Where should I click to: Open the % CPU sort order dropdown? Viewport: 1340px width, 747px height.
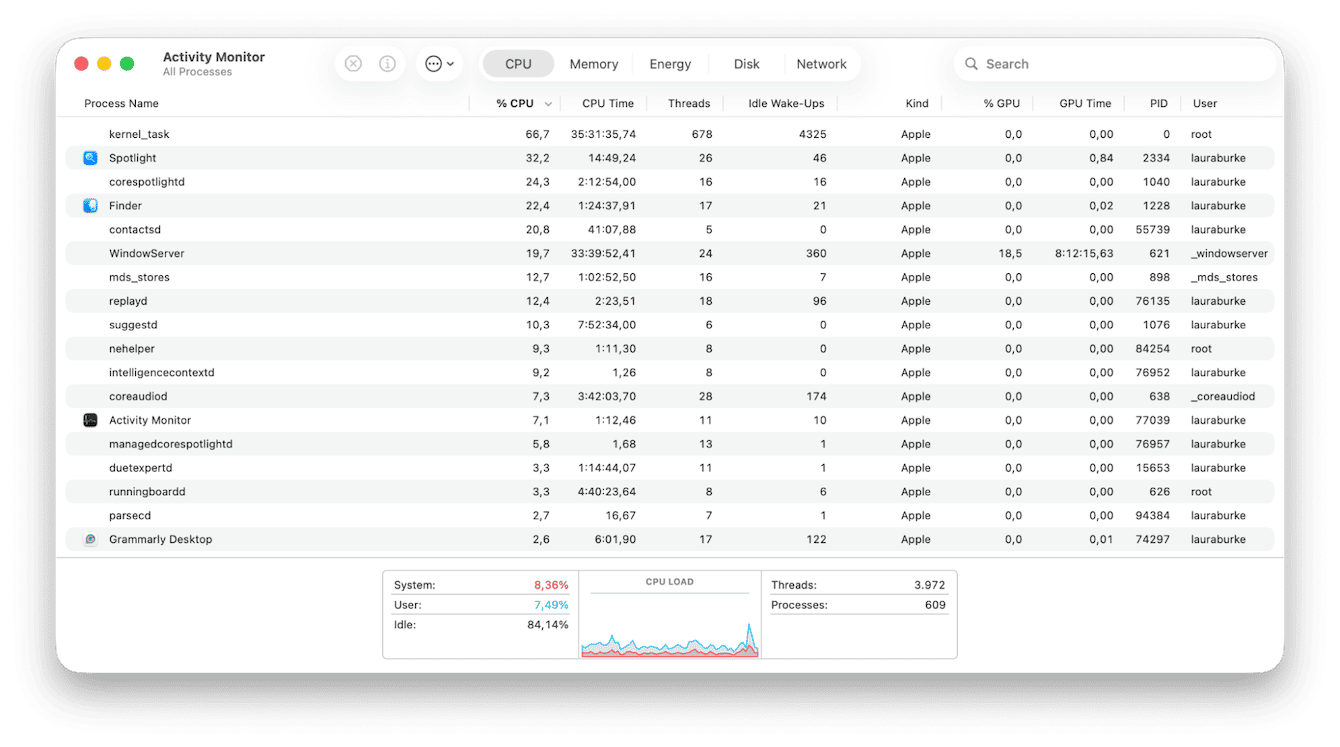click(x=548, y=103)
